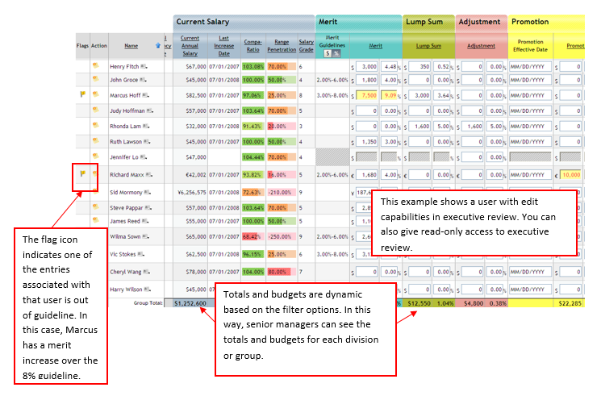Open the action icon for John Groce

click(x=96, y=80)
